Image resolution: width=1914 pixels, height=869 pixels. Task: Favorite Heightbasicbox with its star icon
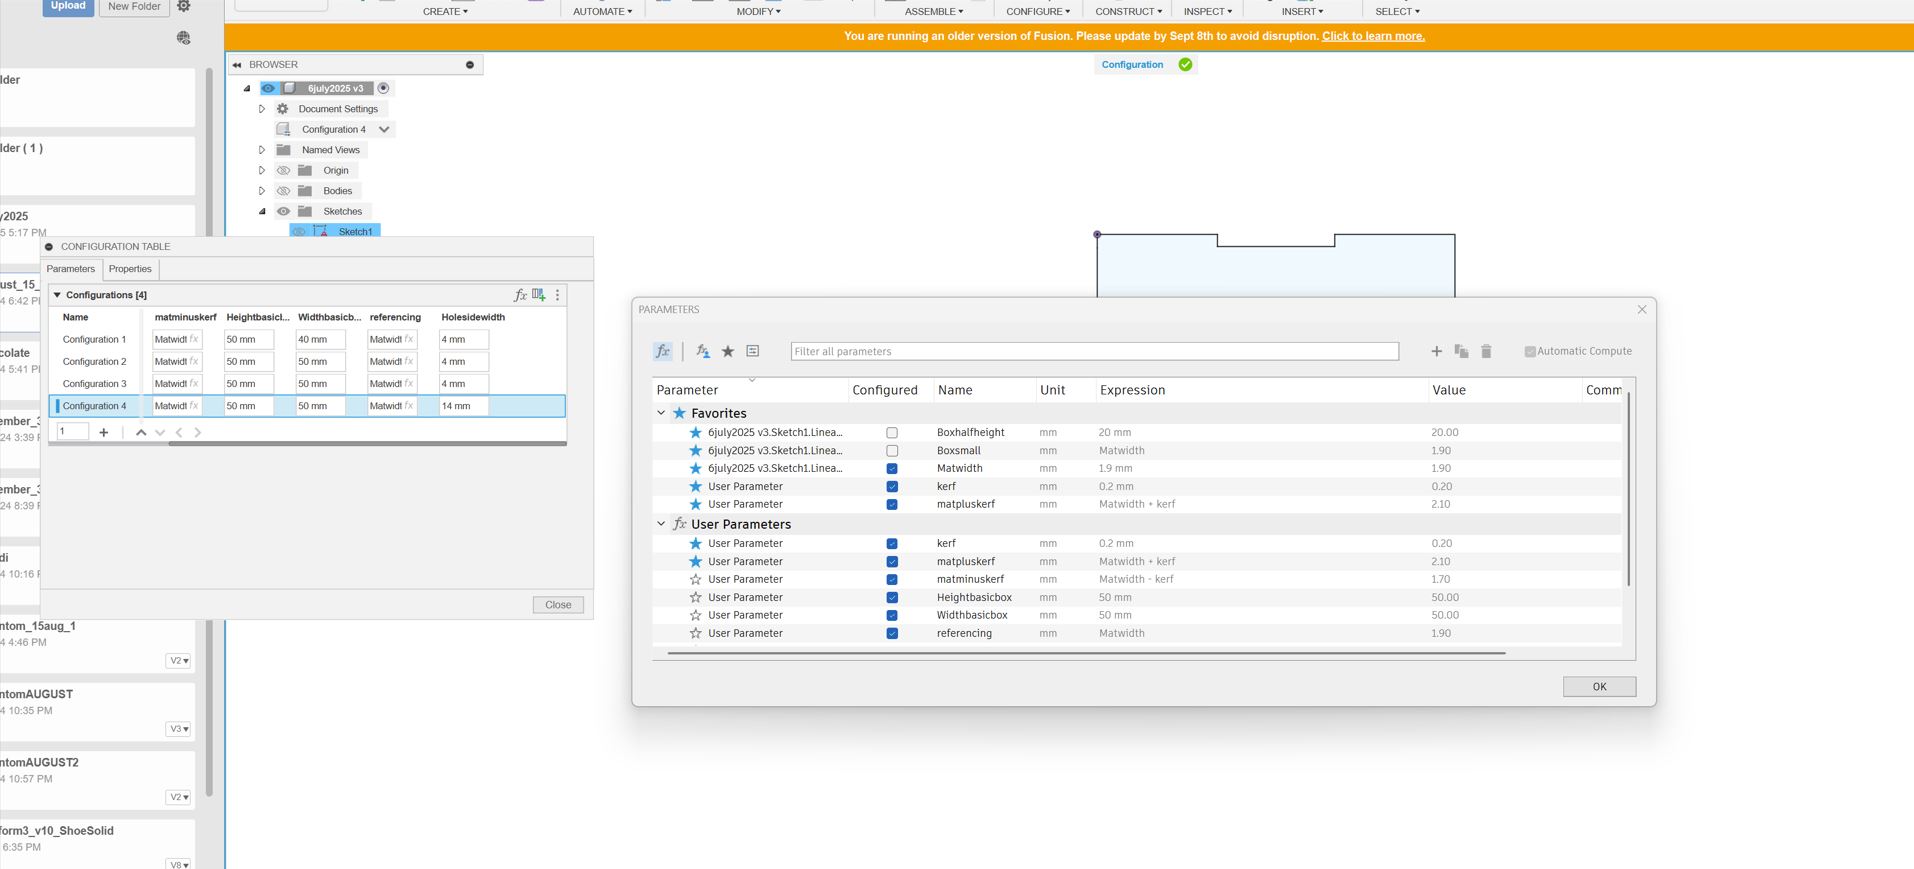[696, 597]
